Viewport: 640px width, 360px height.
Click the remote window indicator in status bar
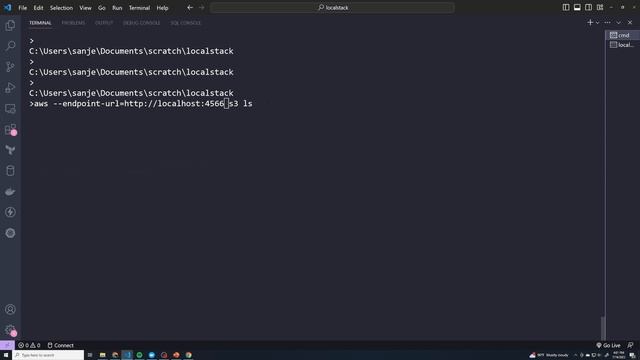tap(7, 345)
